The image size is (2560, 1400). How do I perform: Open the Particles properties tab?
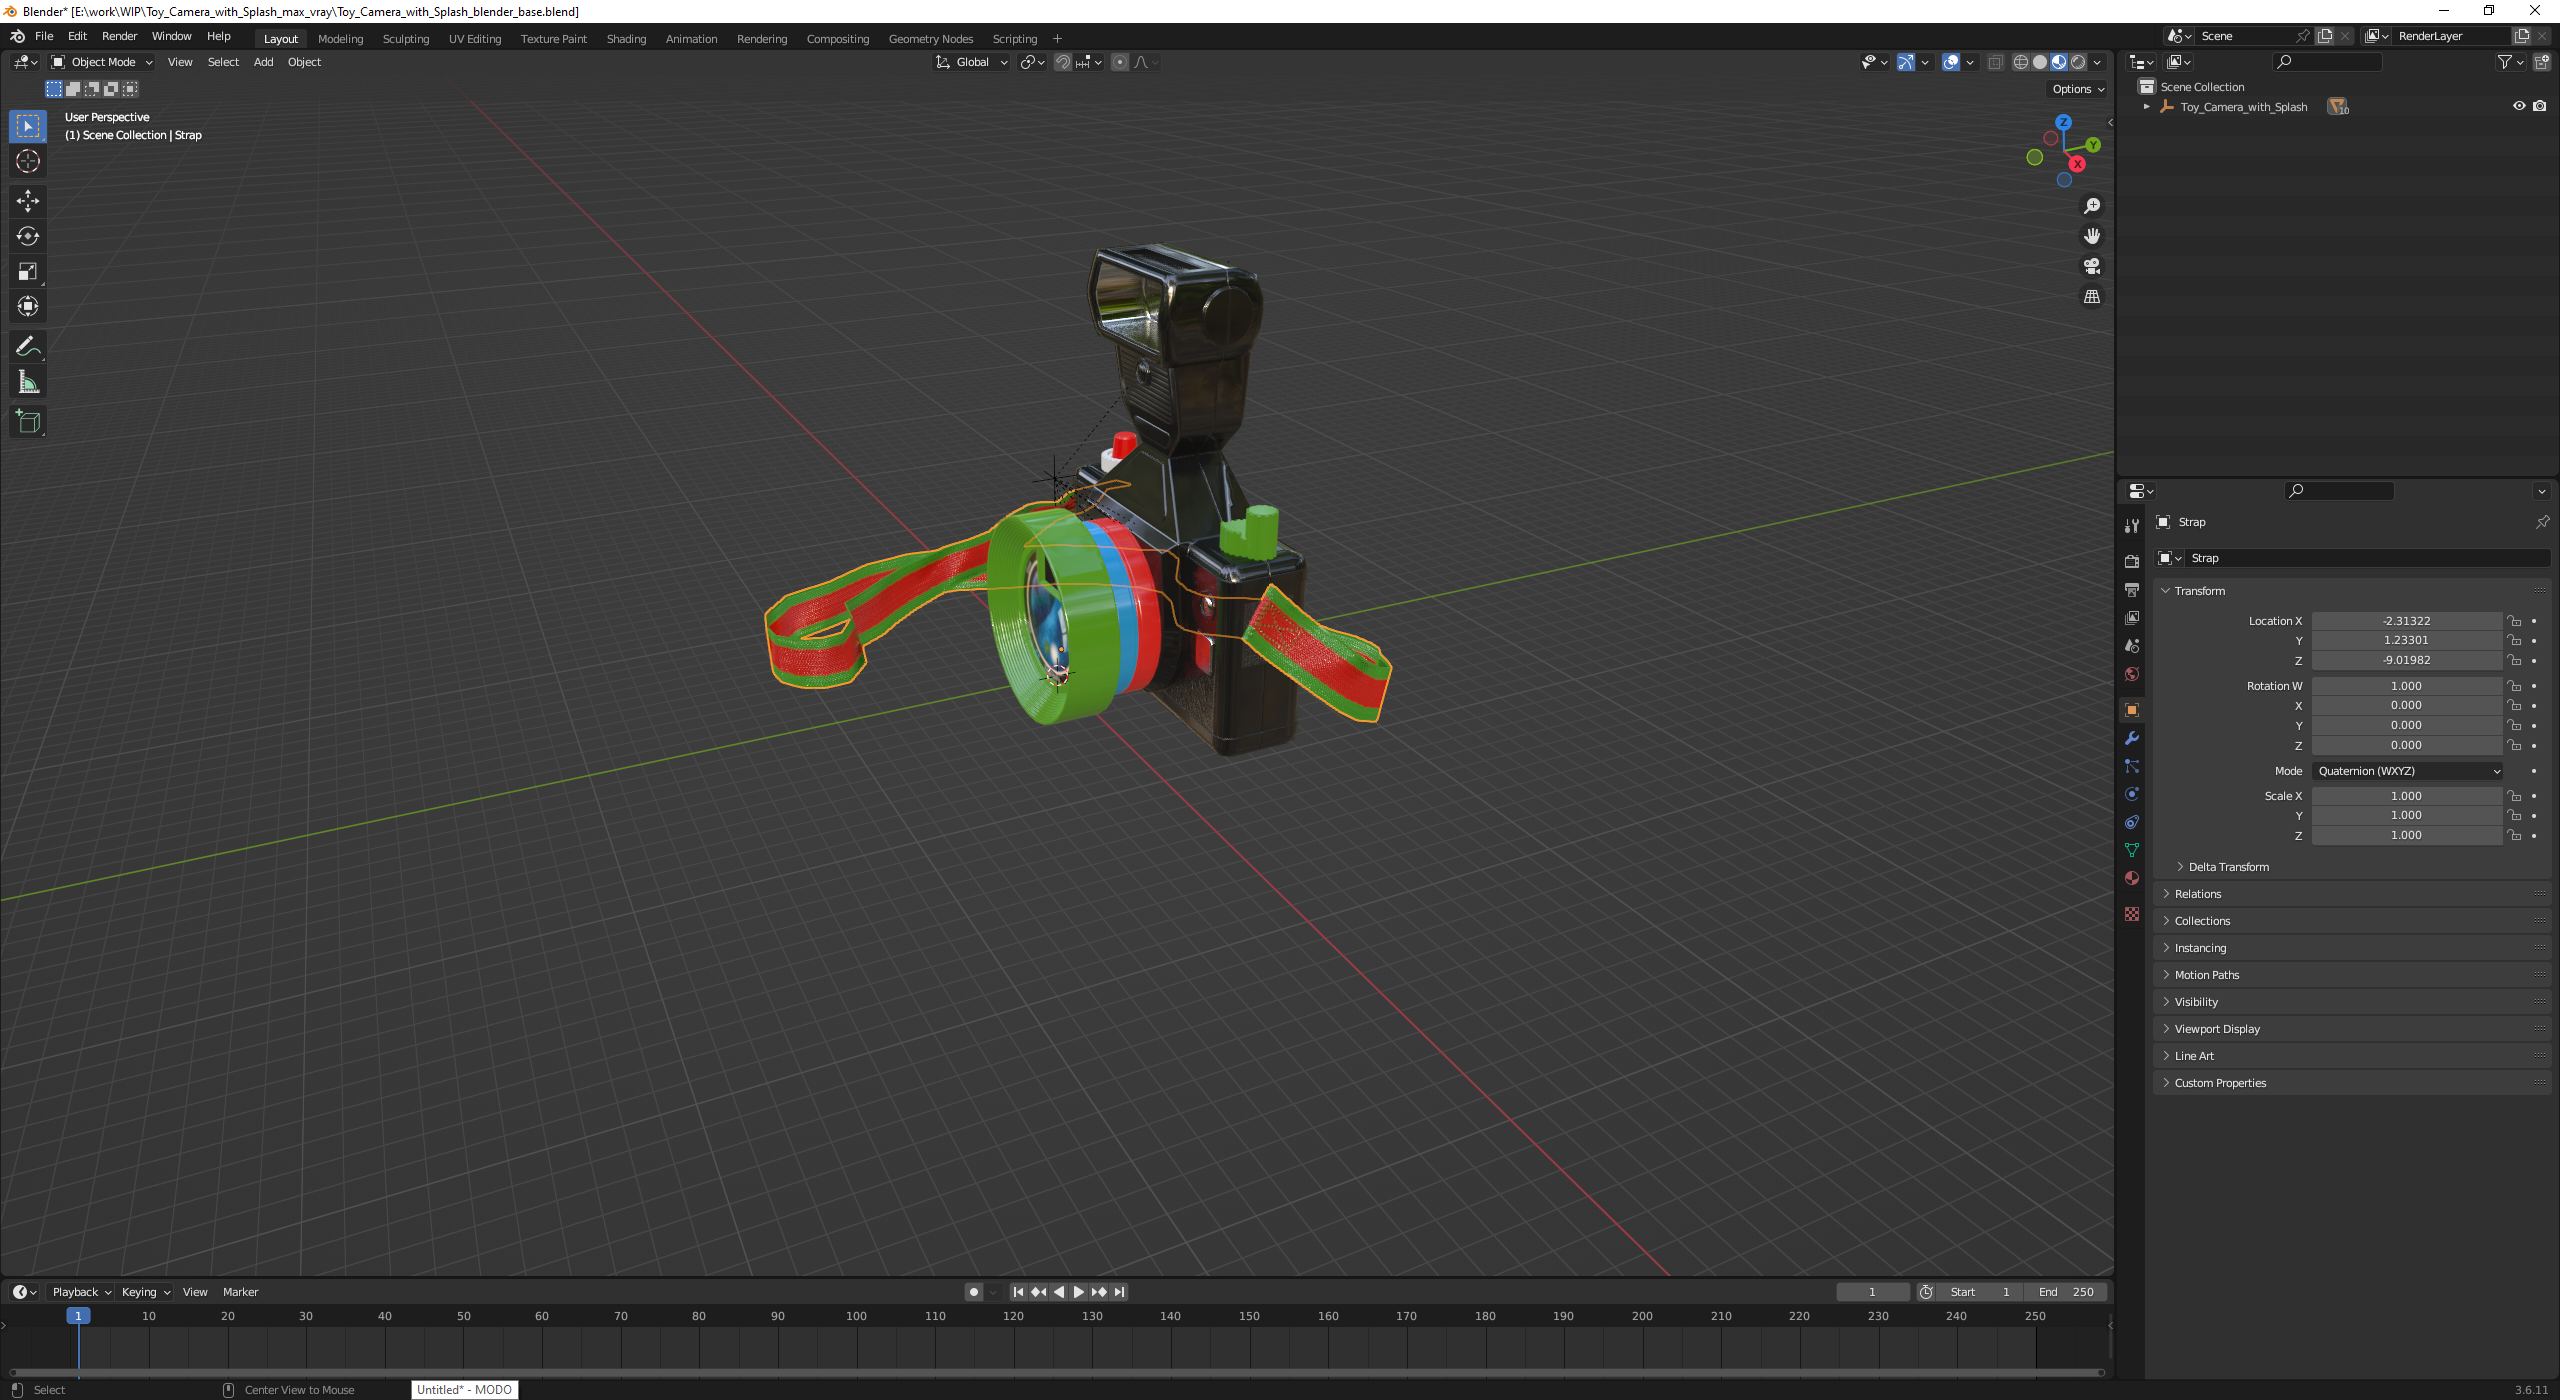point(2132,766)
